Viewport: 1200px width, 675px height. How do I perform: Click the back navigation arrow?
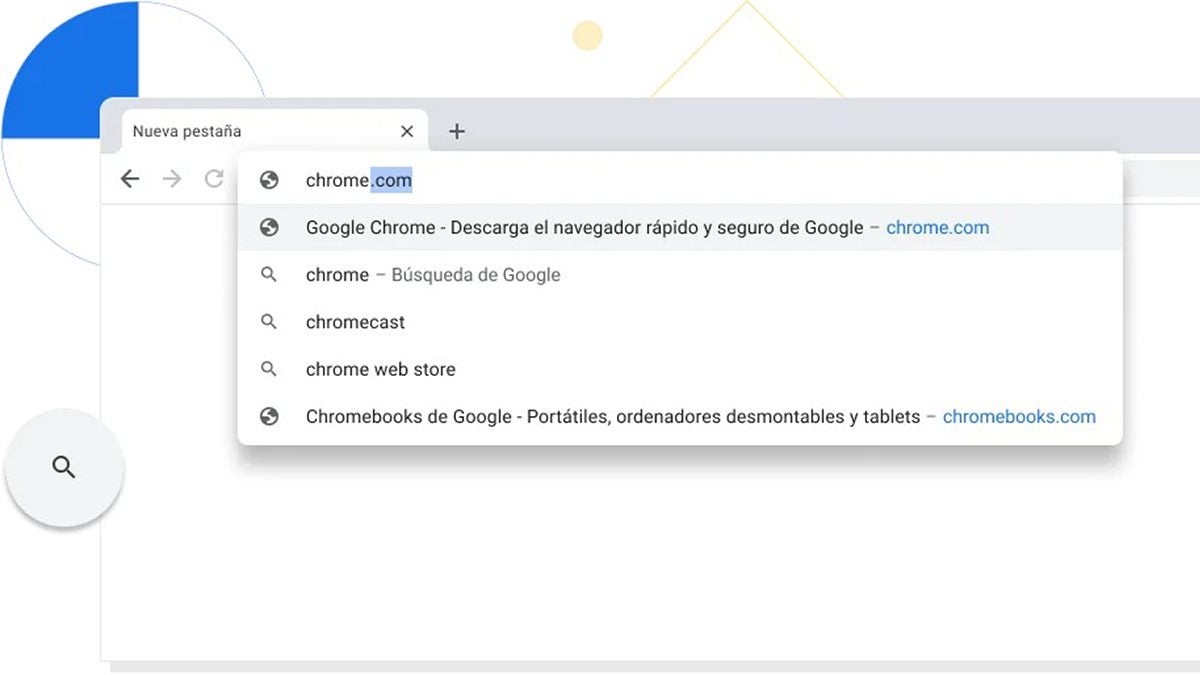[130, 179]
